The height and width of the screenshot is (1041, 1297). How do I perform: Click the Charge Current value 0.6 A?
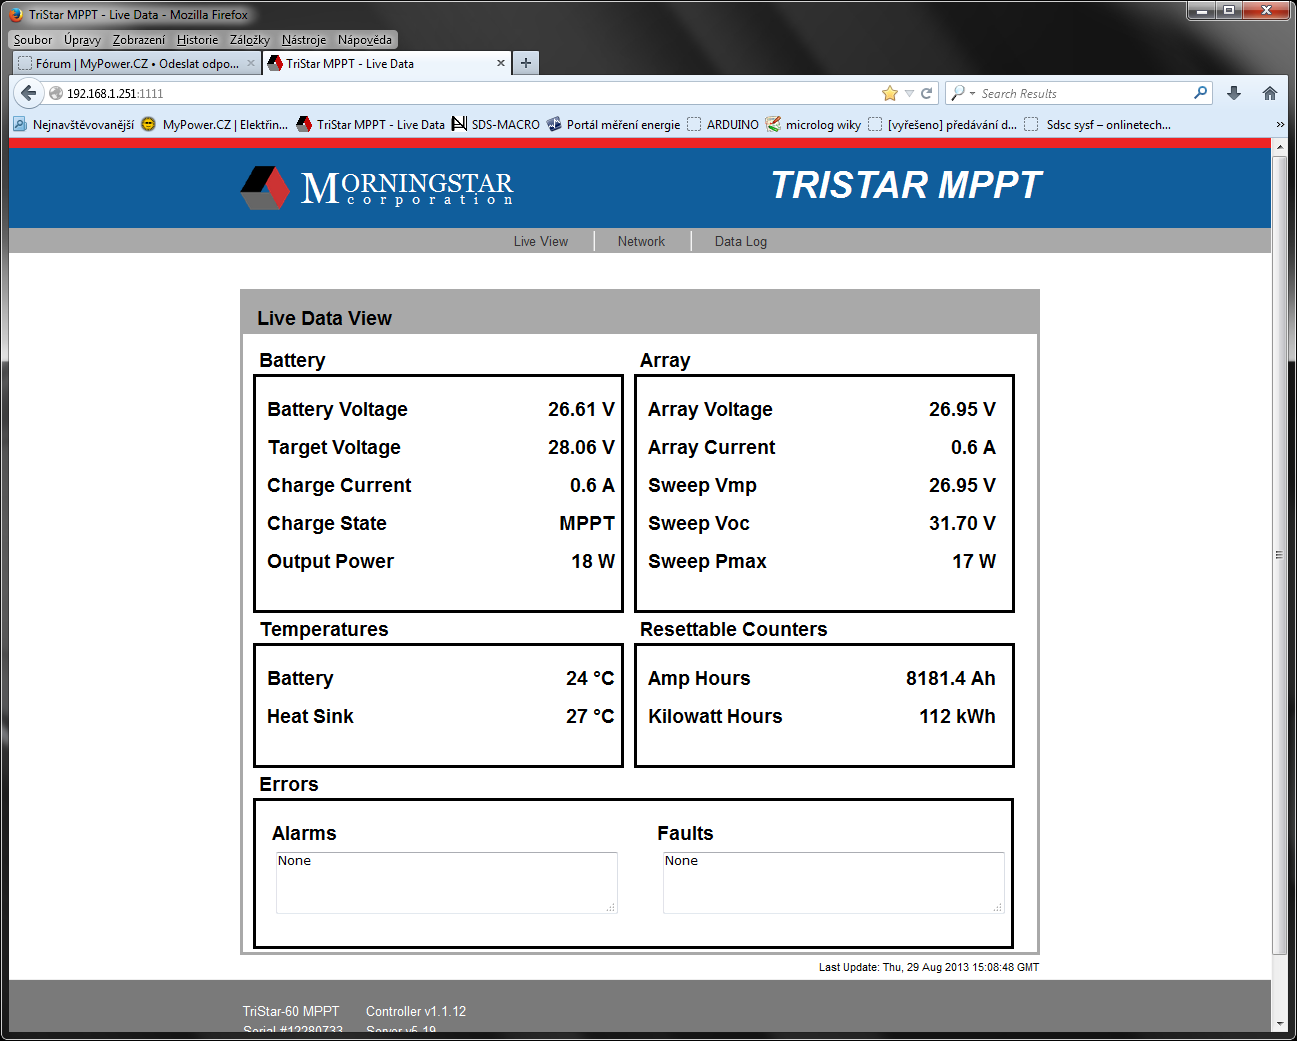click(592, 485)
